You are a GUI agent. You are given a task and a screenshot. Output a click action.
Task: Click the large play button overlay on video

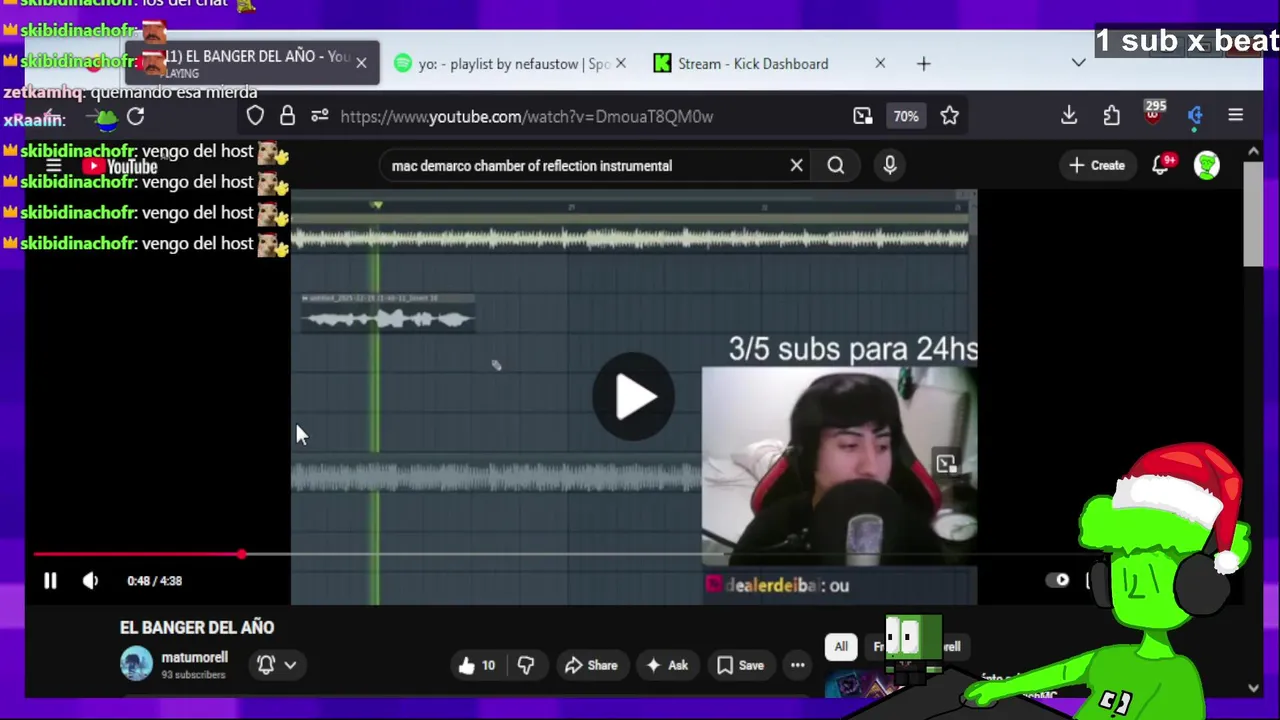634,396
